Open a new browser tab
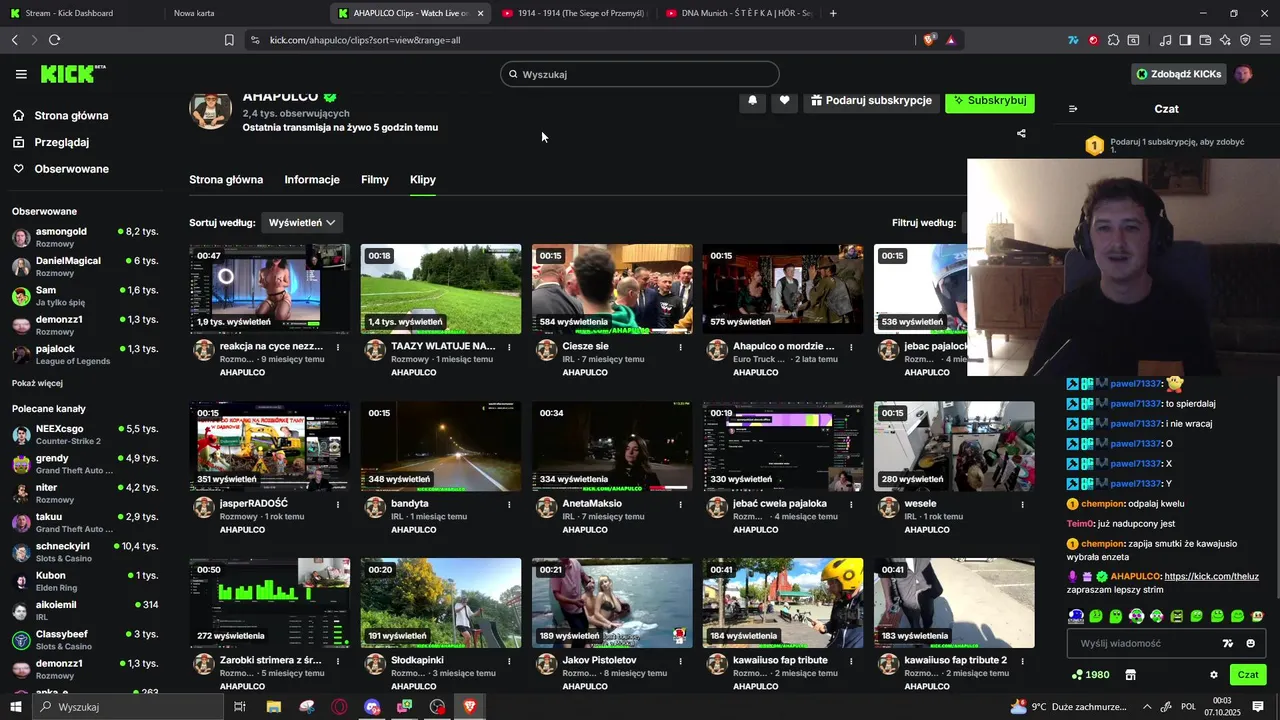 (833, 13)
